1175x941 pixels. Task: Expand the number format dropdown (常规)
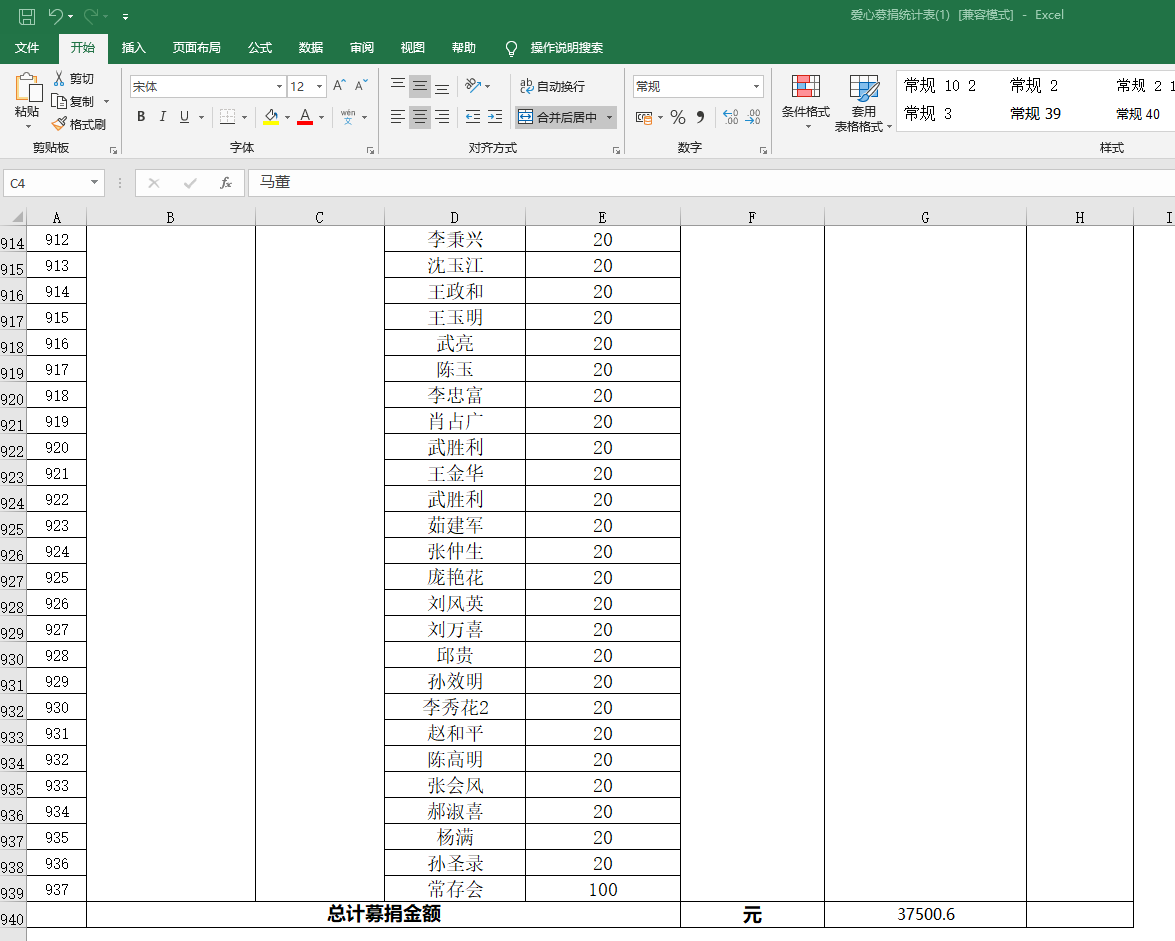click(755, 87)
